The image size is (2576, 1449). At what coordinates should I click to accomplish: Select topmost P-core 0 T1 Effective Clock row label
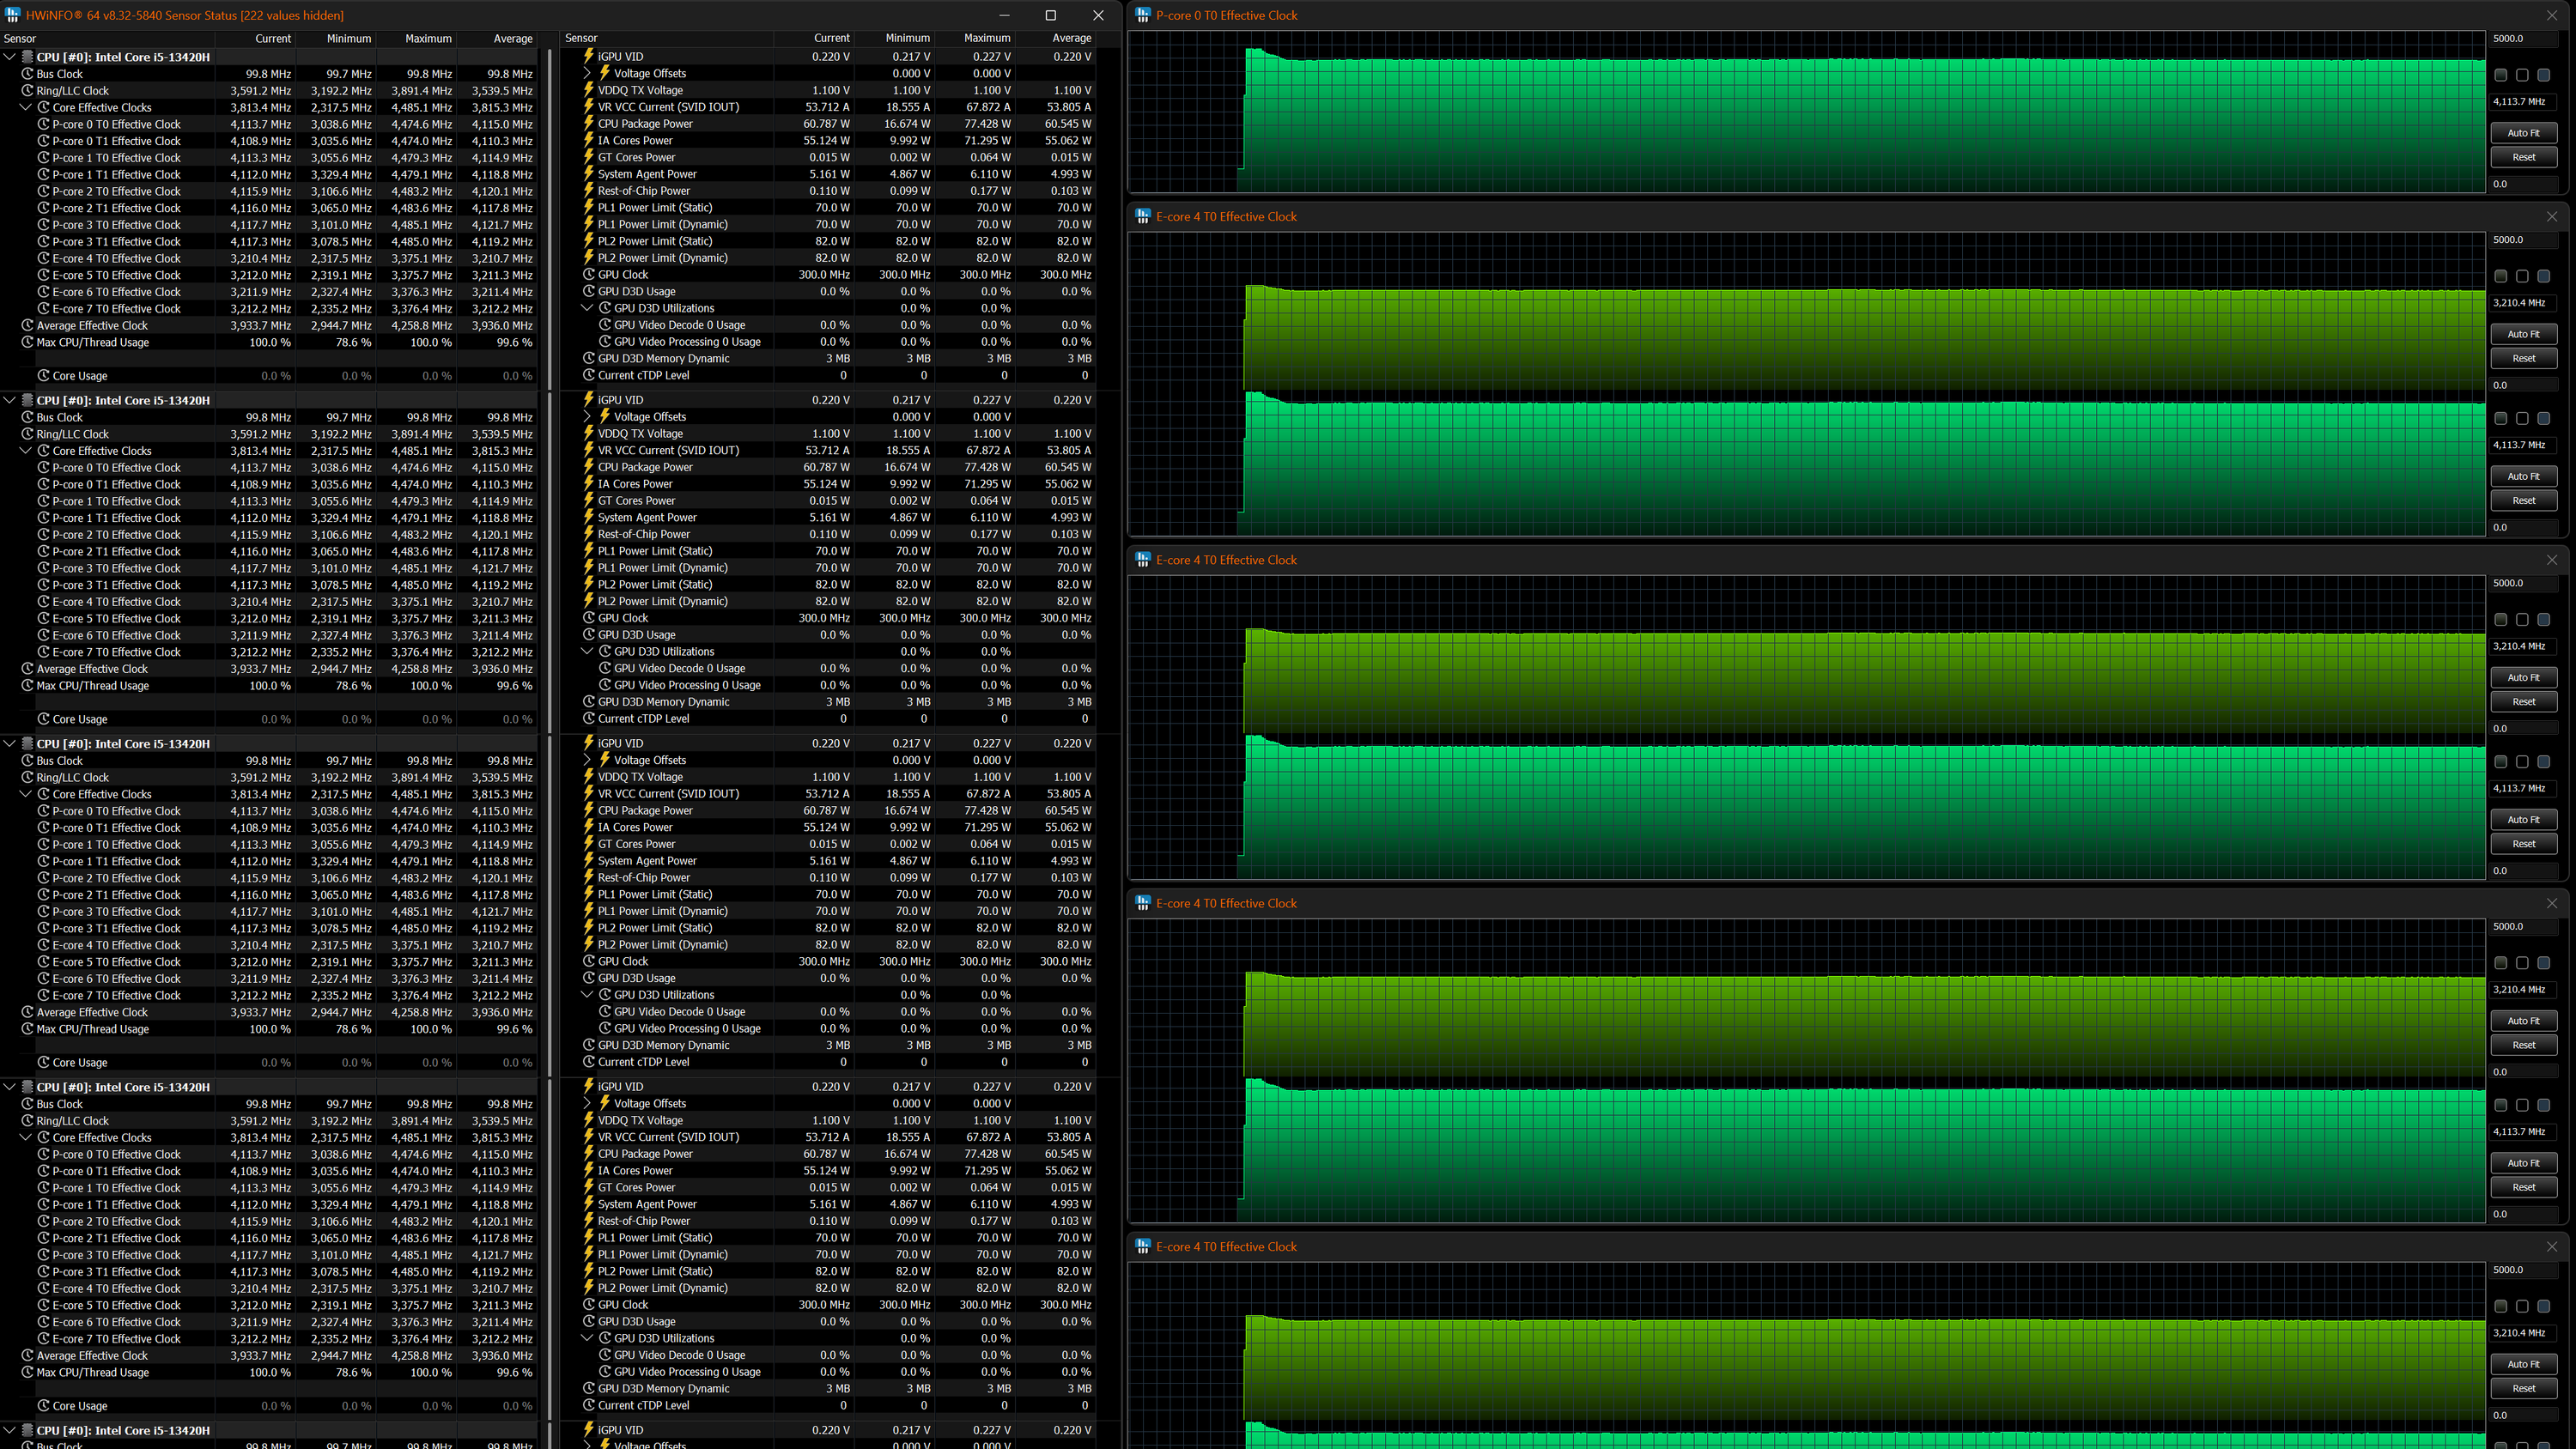(117, 141)
